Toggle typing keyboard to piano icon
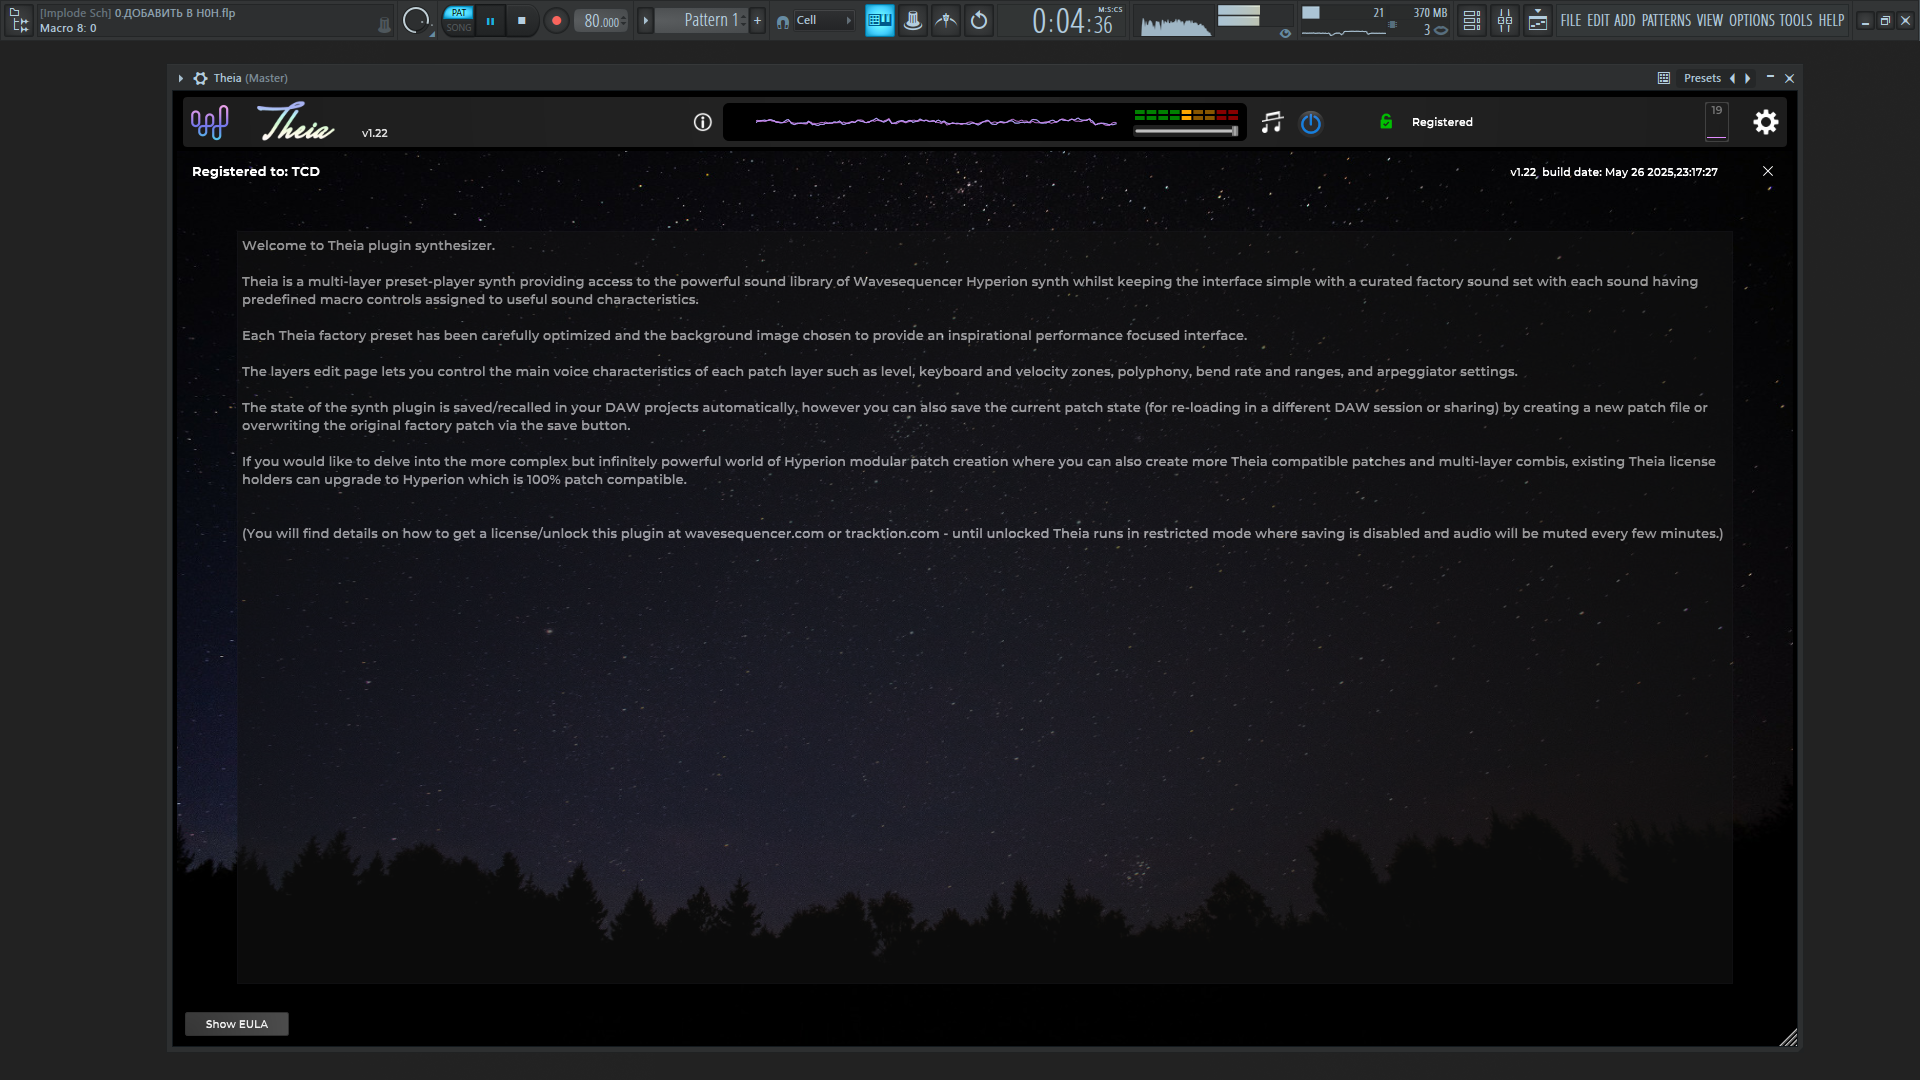The image size is (1920, 1080). click(x=880, y=20)
